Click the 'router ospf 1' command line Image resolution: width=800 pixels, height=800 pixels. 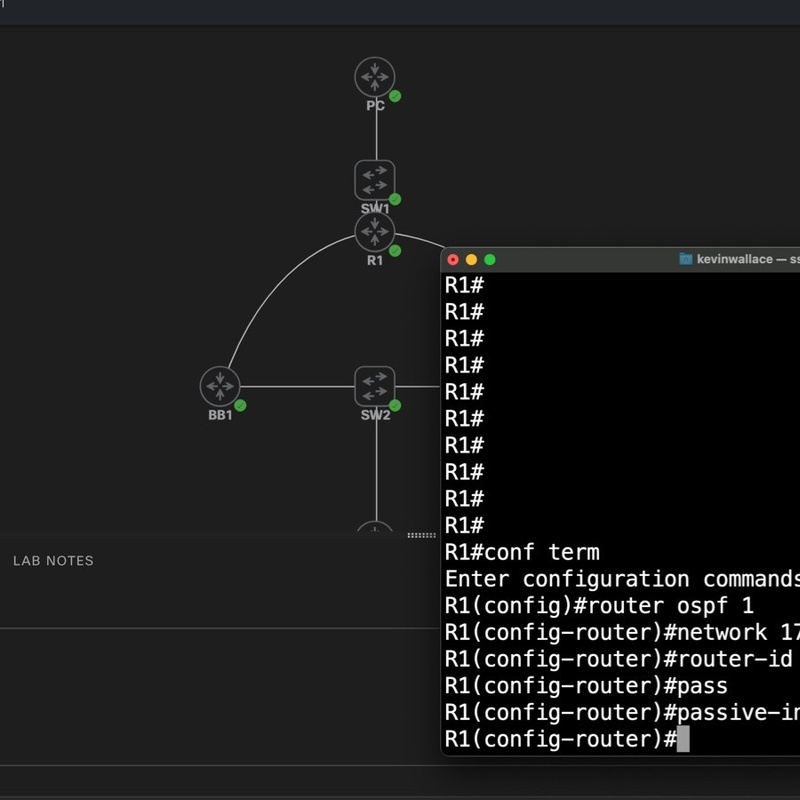coord(599,606)
